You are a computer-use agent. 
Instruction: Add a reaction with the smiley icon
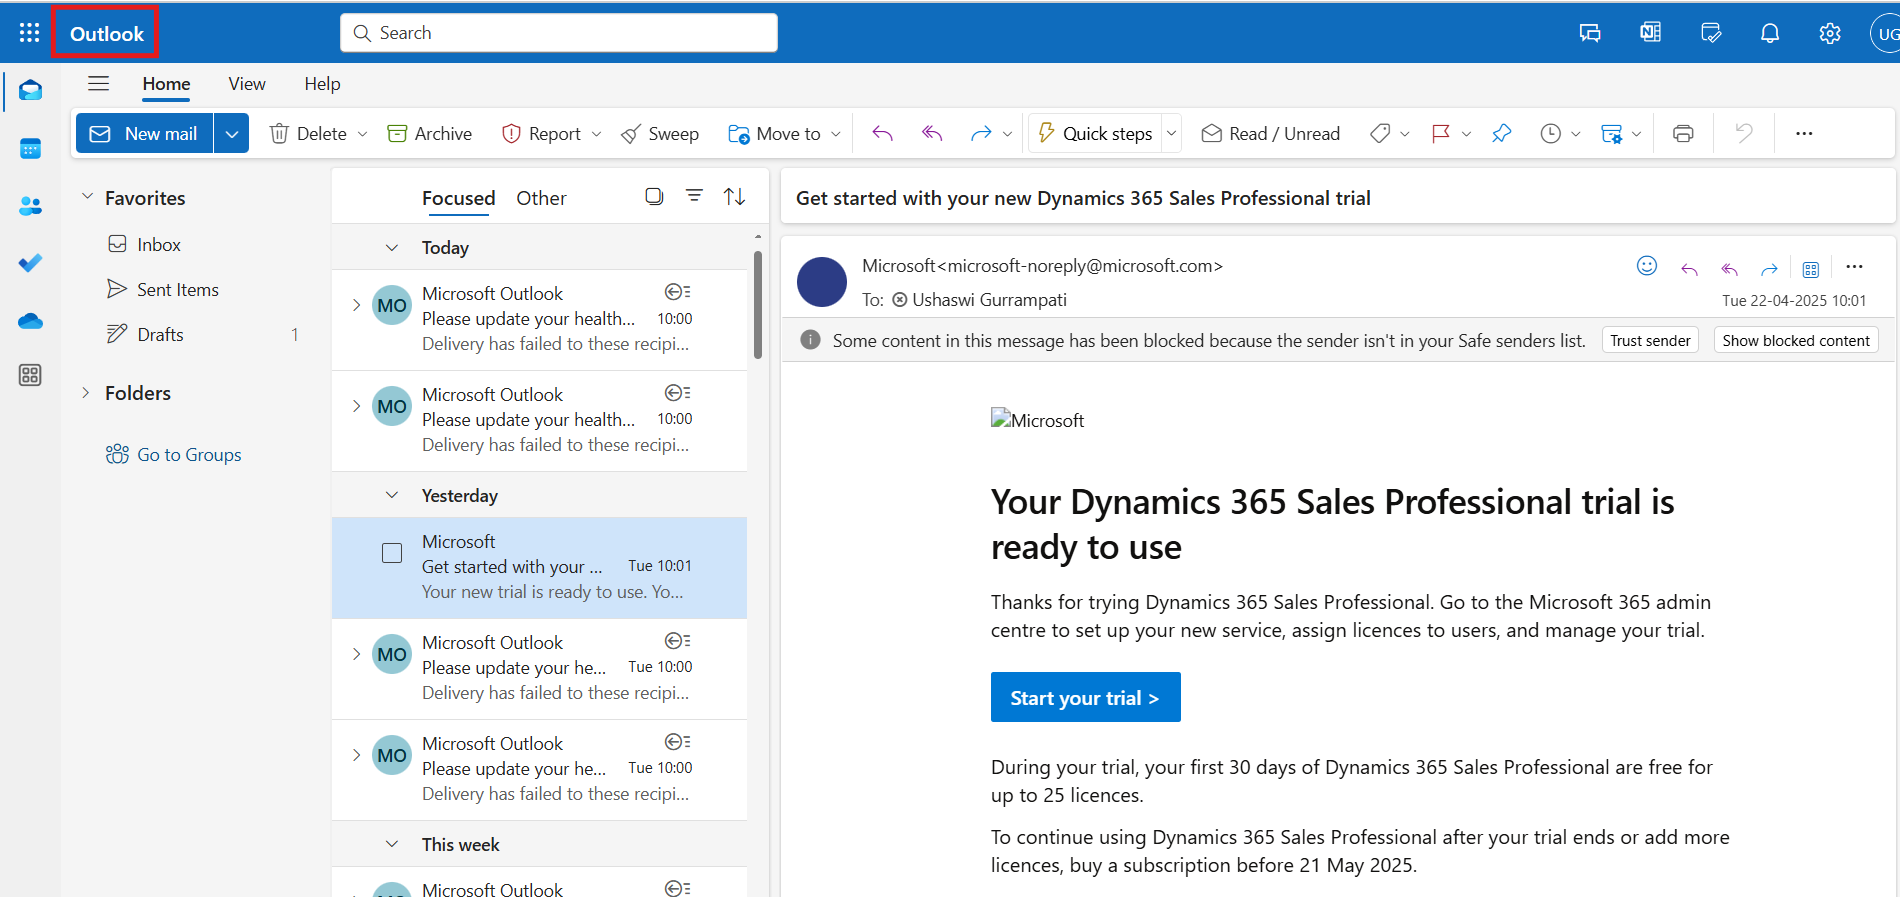point(1646,266)
